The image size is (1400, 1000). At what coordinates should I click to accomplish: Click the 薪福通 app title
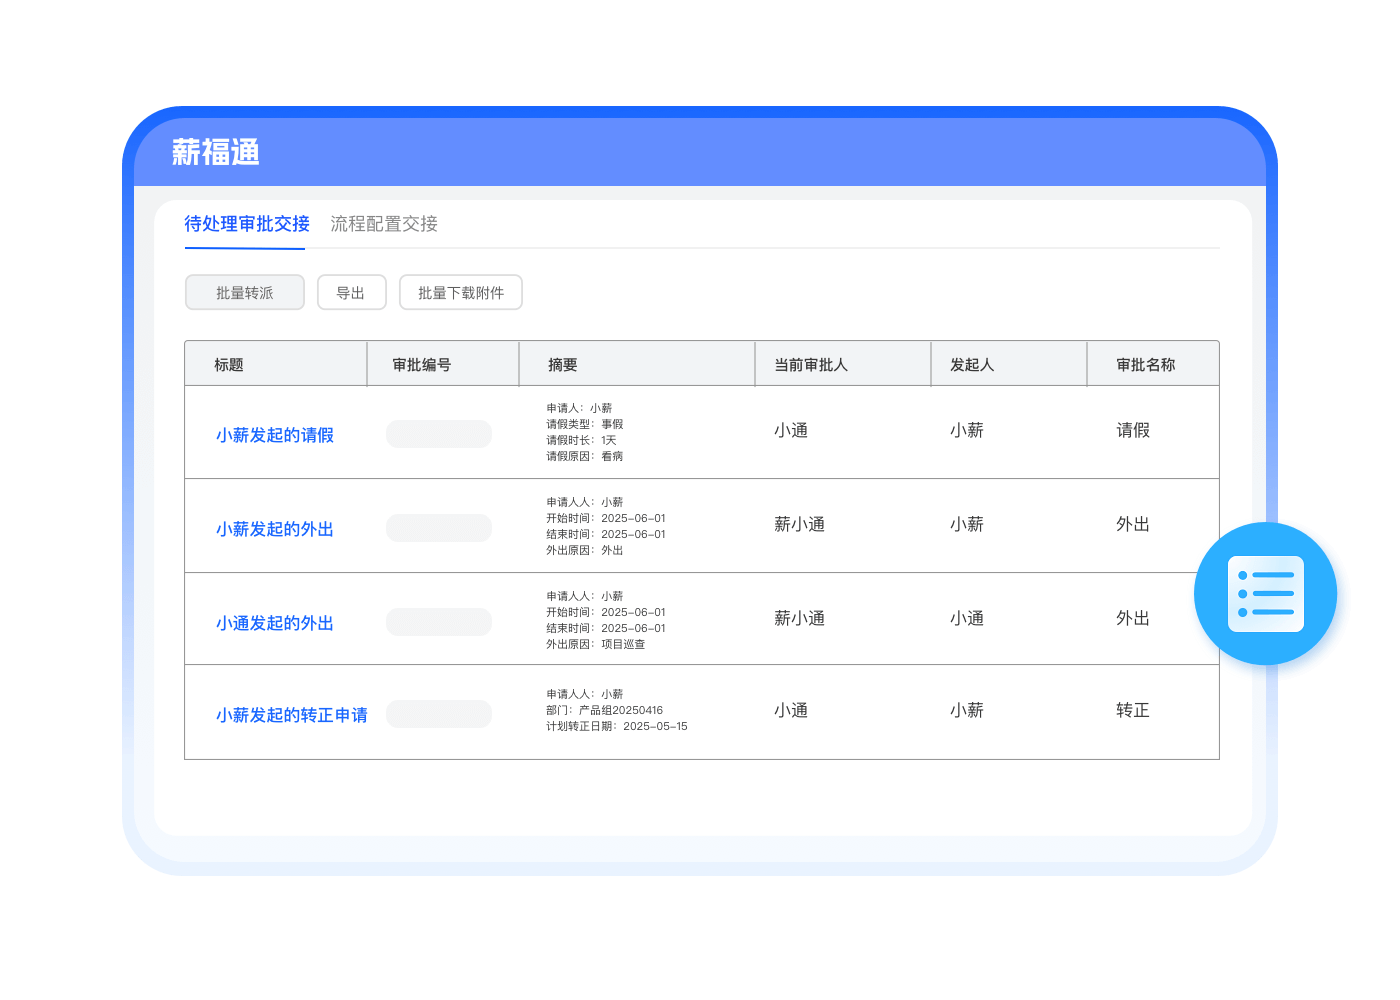pos(216,152)
